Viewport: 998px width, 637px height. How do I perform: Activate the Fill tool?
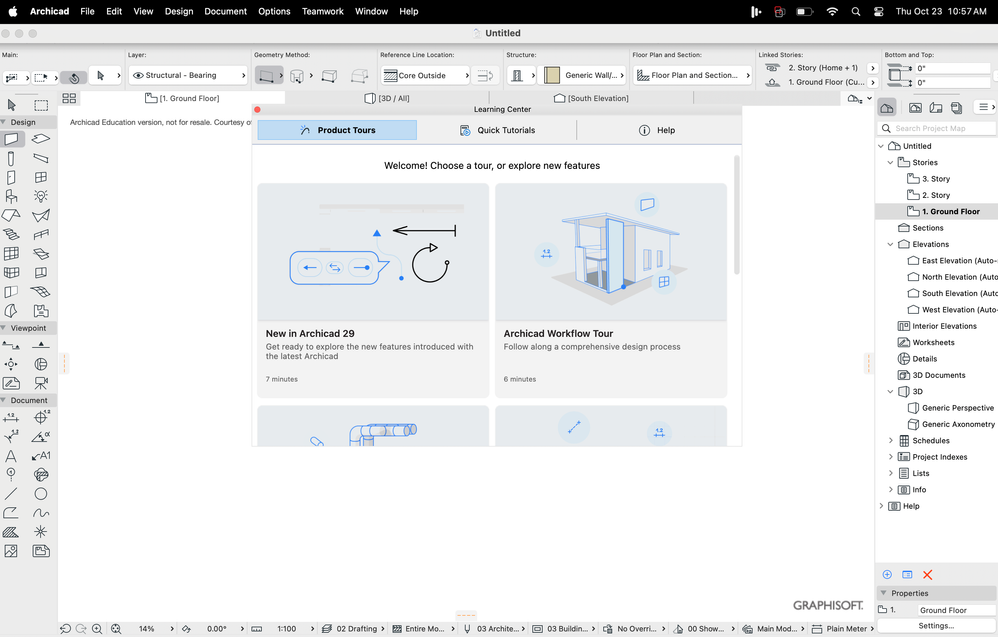[11, 532]
